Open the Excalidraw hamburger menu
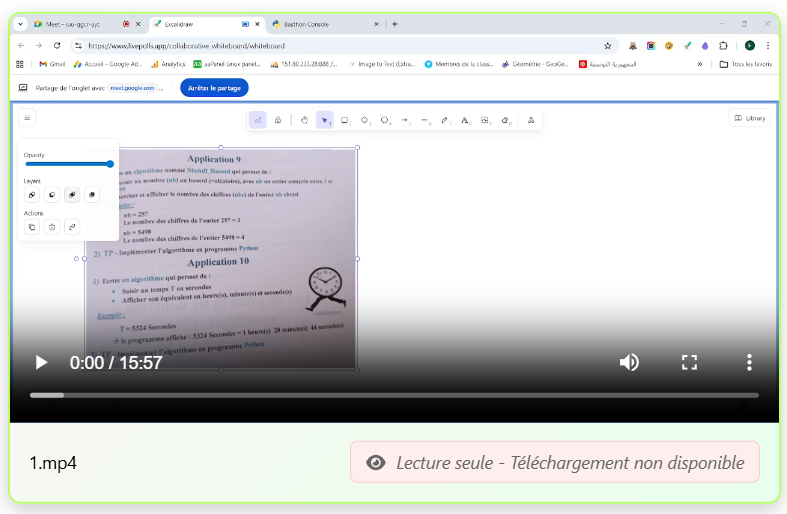The width and height of the screenshot is (787, 514). [28, 118]
